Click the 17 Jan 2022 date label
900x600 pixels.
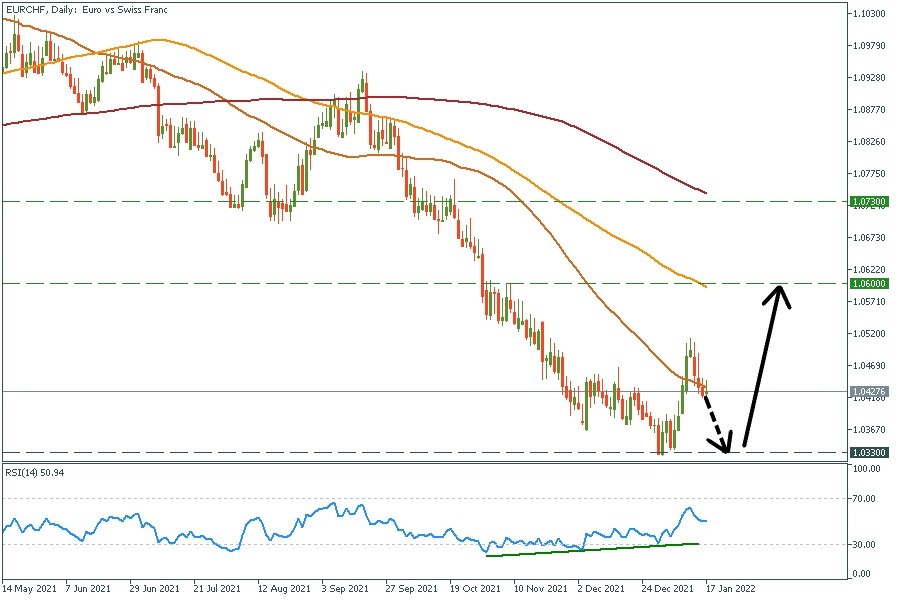pos(730,588)
